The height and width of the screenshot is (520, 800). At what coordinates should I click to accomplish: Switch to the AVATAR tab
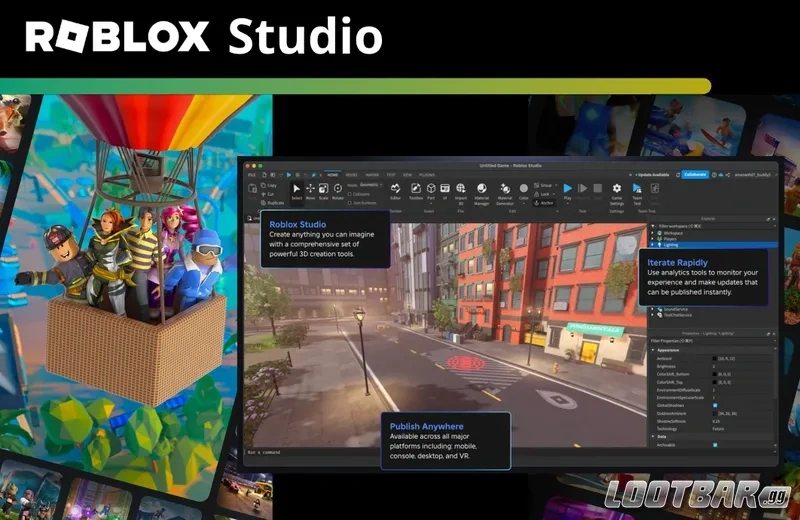coord(372,175)
